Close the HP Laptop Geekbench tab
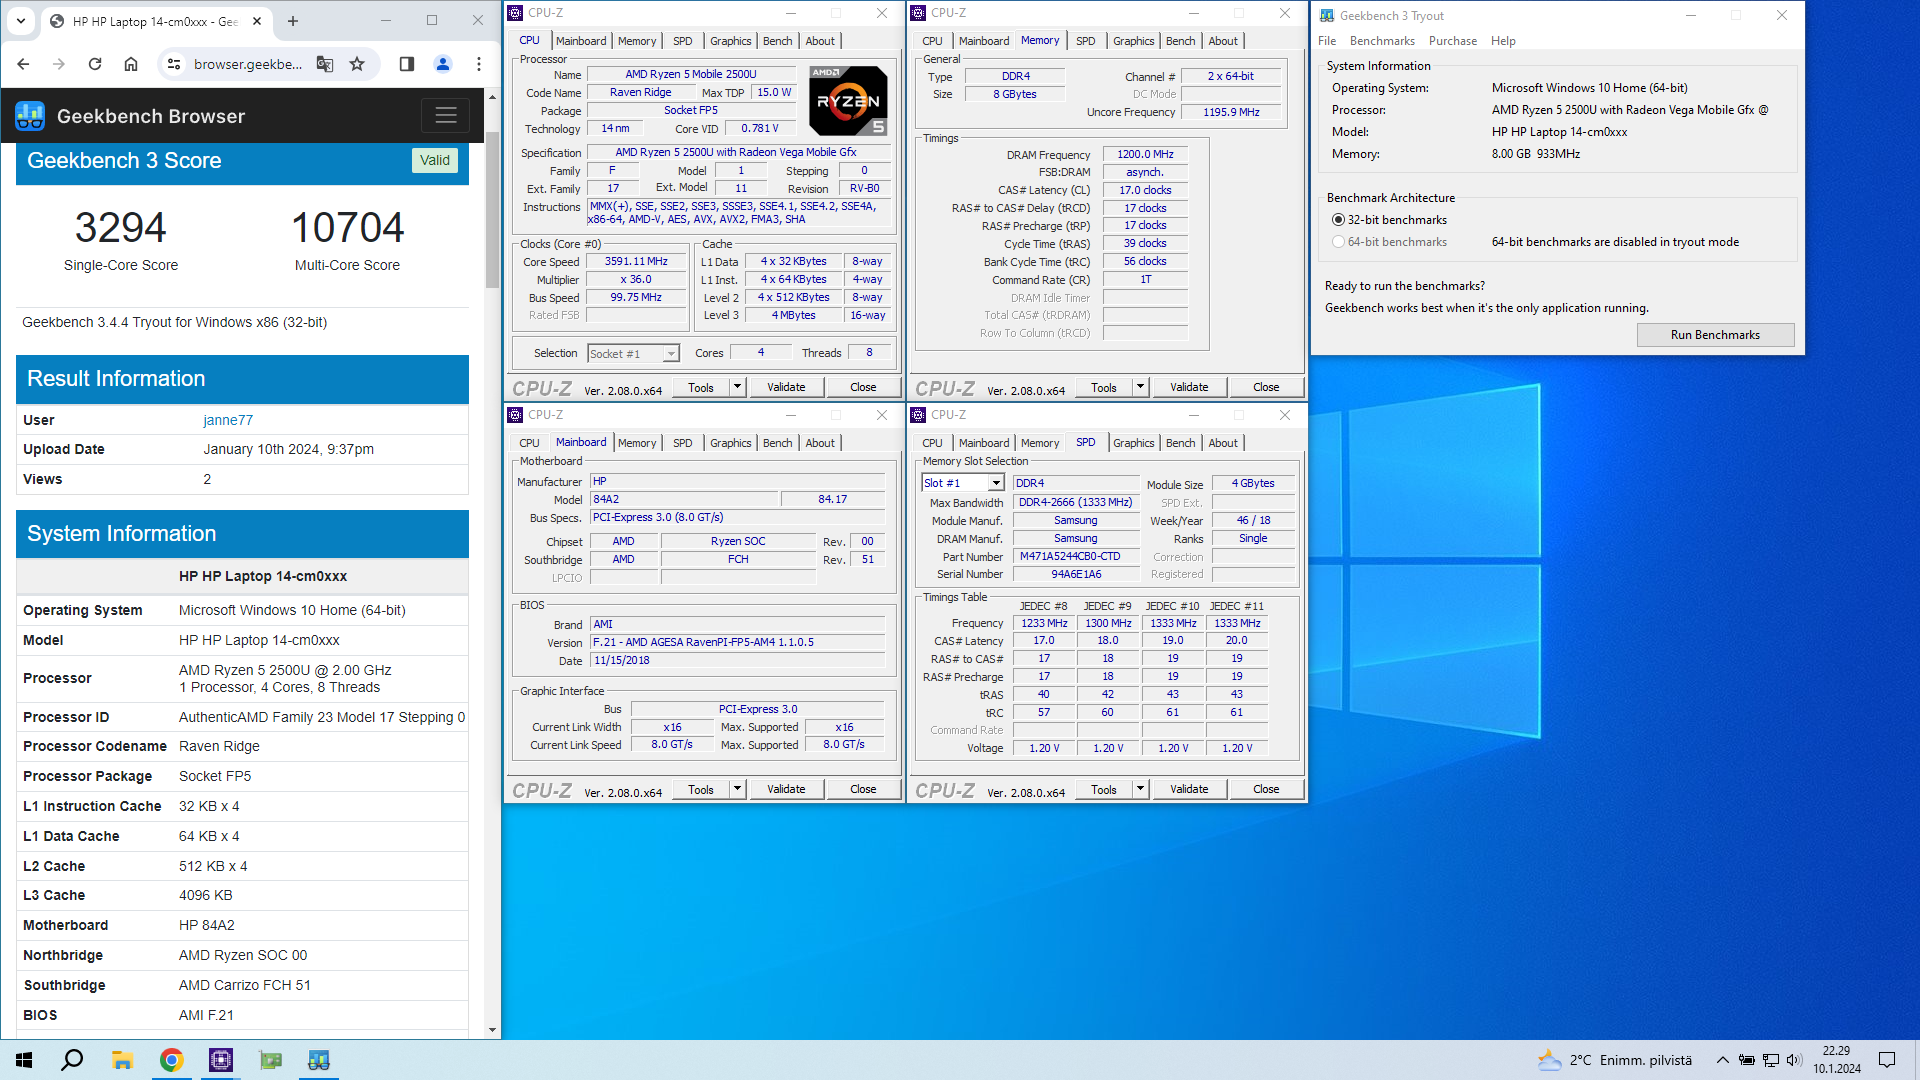 pos(257,20)
